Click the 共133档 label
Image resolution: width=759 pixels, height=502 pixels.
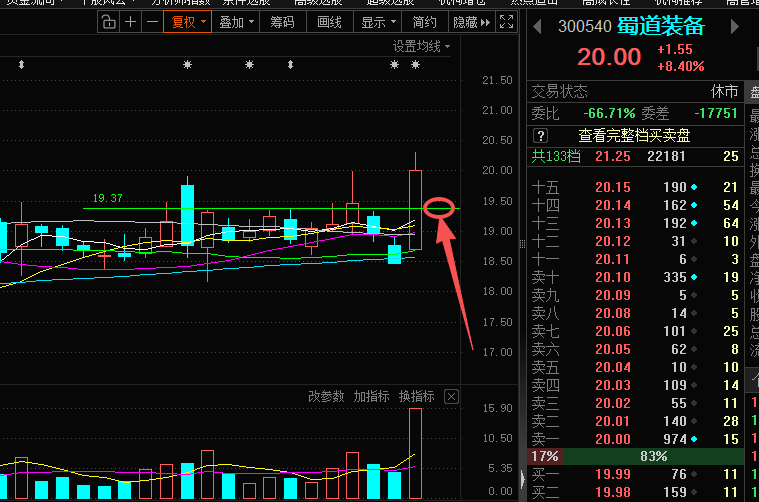556,156
